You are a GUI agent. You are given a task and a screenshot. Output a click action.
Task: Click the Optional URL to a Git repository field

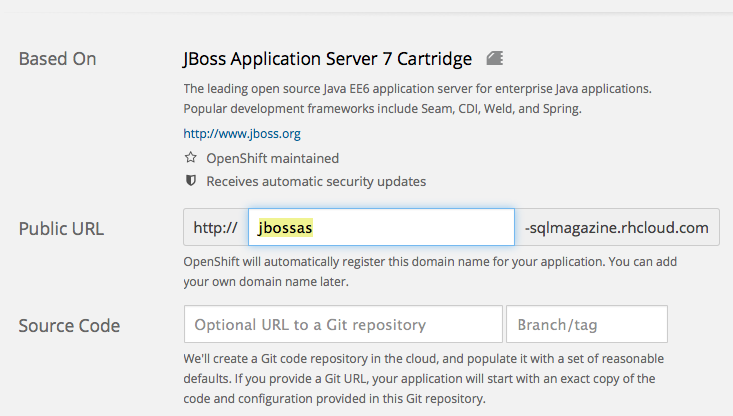tap(343, 324)
